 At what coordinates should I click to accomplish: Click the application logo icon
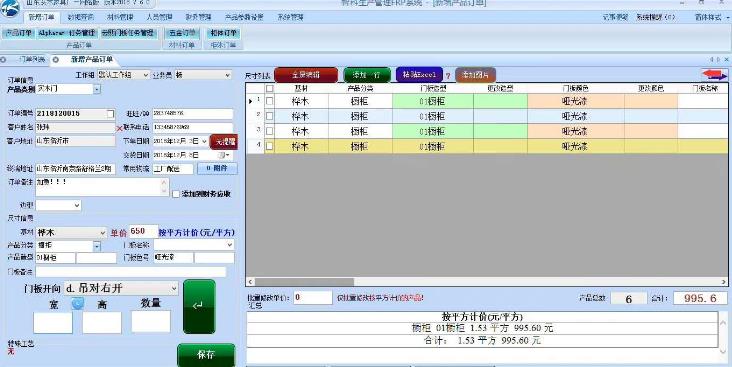click(10, 8)
